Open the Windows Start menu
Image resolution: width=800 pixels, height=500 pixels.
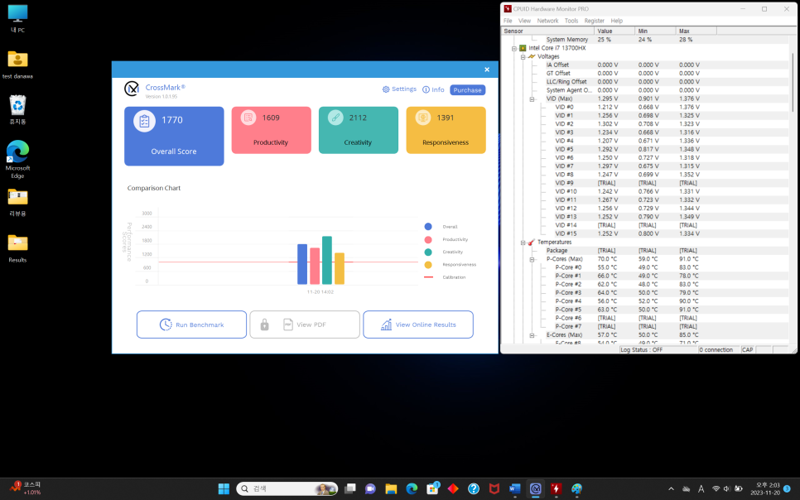coord(223,489)
